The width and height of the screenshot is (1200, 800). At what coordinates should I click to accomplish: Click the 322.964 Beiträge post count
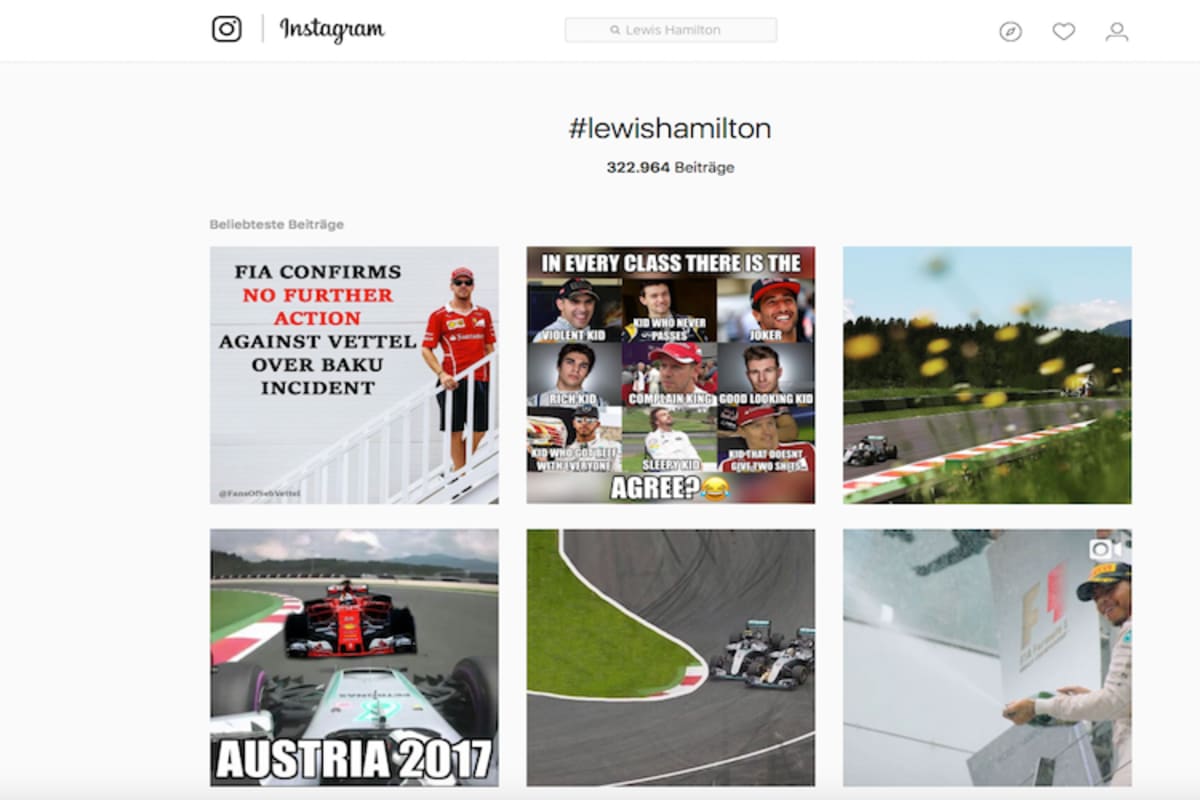click(x=670, y=168)
